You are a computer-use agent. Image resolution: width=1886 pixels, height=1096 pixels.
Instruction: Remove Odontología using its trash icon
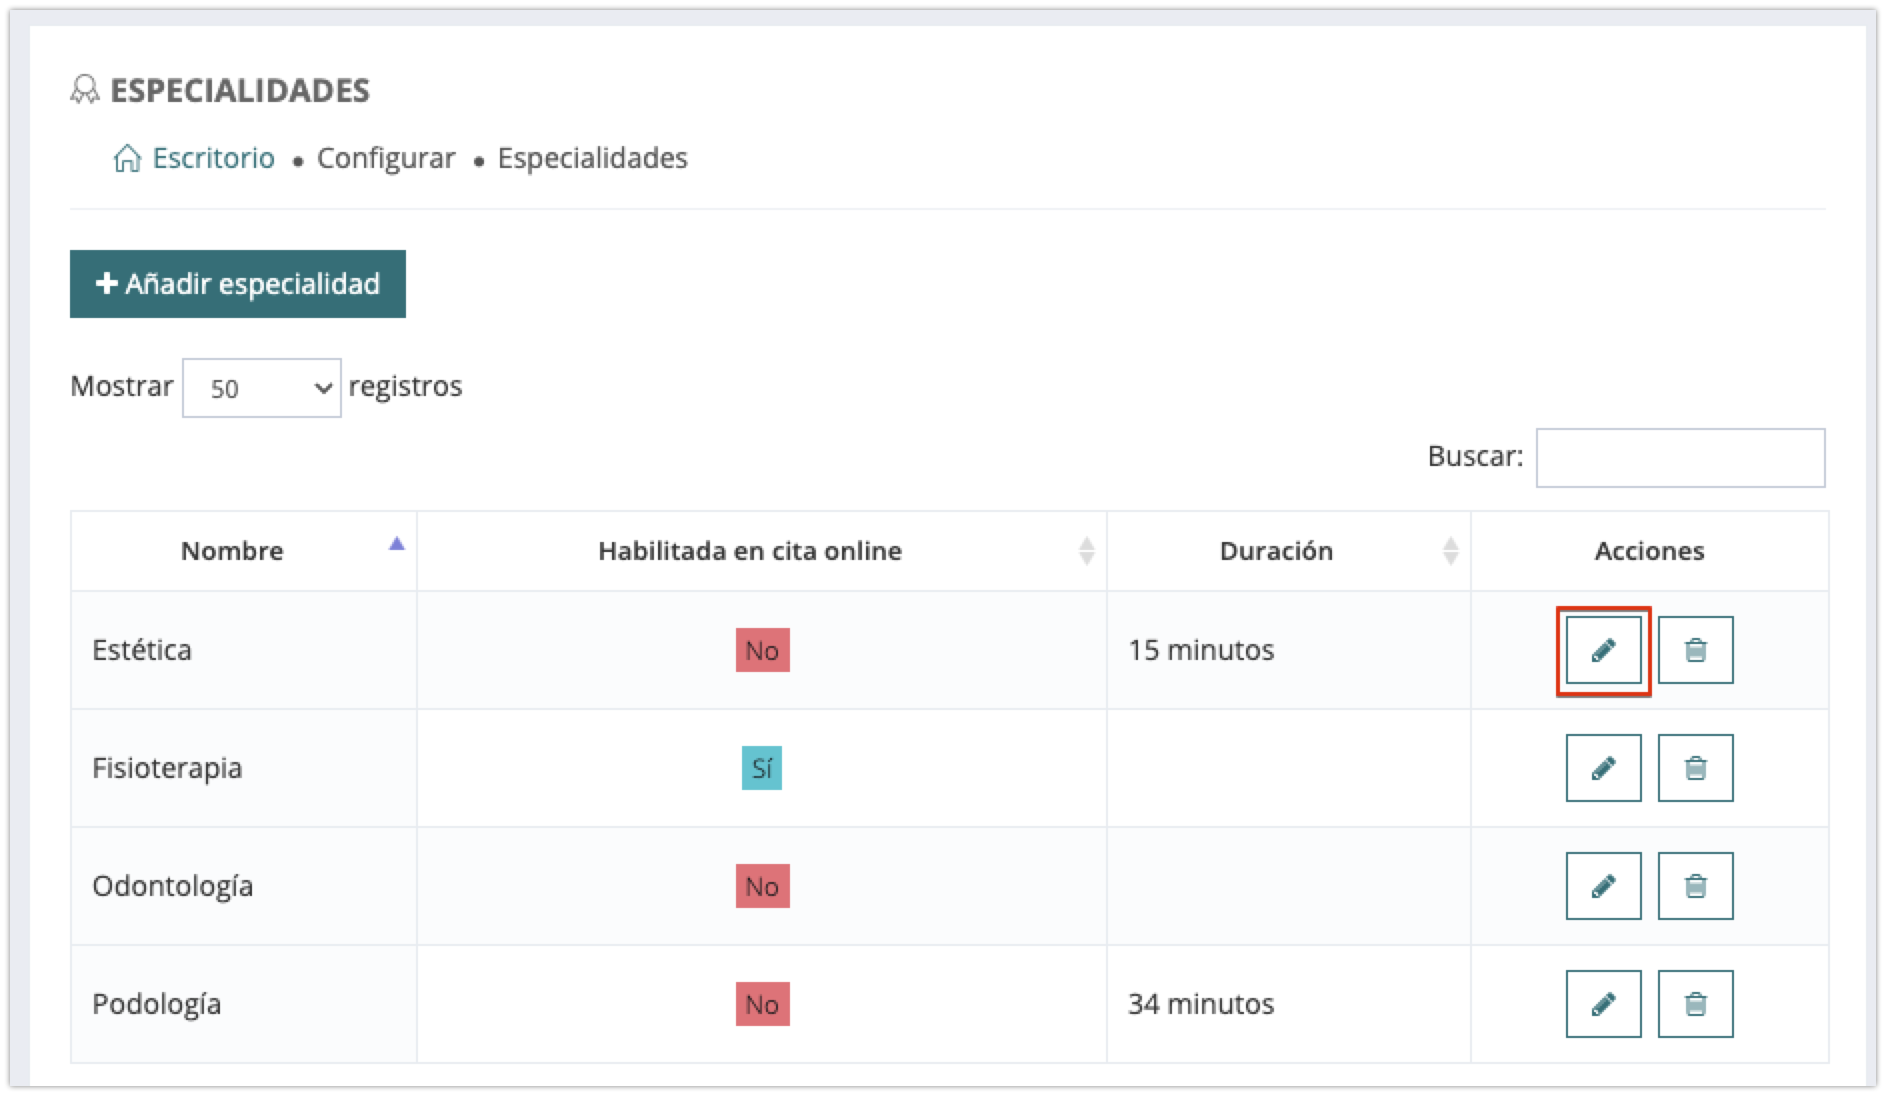click(x=1695, y=886)
